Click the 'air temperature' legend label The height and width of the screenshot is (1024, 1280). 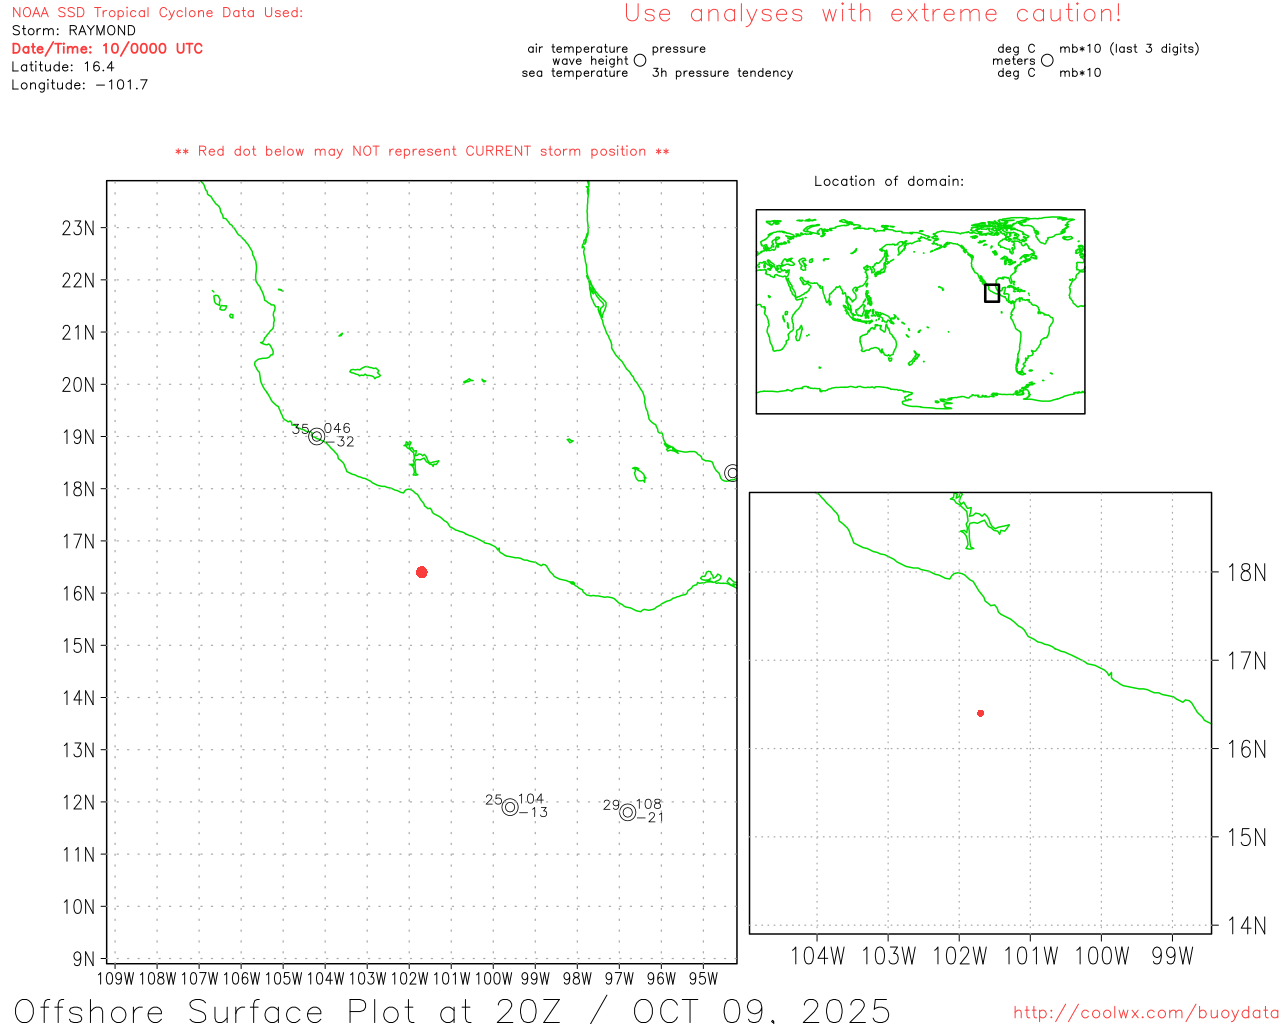578,49
